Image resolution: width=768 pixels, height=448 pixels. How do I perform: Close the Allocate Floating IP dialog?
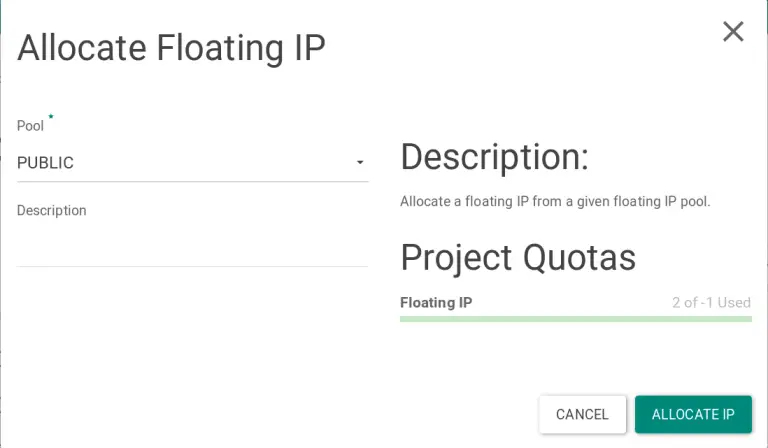pyautogui.click(x=733, y=32)
